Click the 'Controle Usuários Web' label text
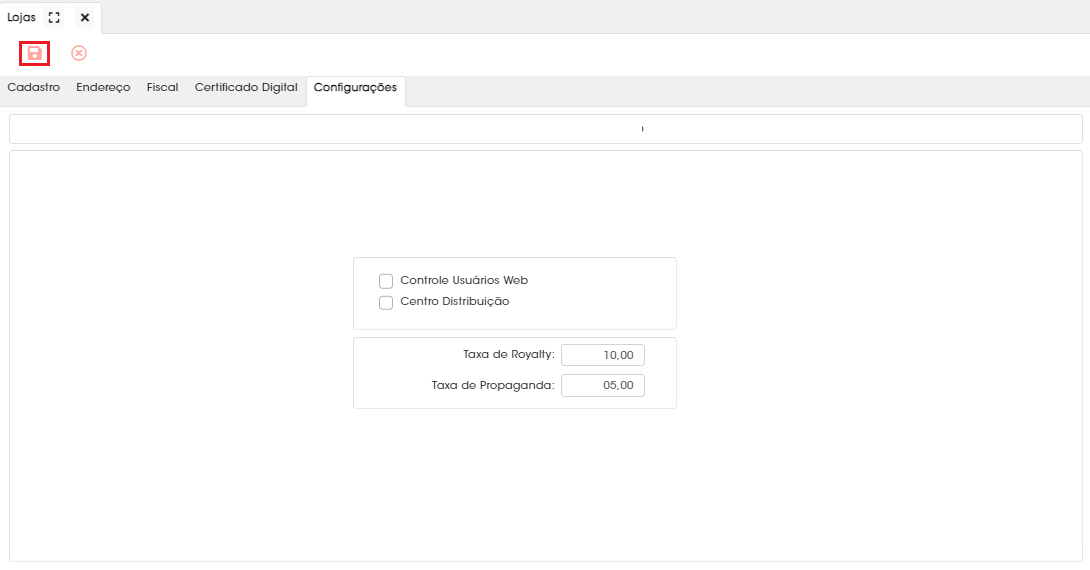Image resolution: width=1090 pixels, height=570 pixels. [x=464, y=280]
